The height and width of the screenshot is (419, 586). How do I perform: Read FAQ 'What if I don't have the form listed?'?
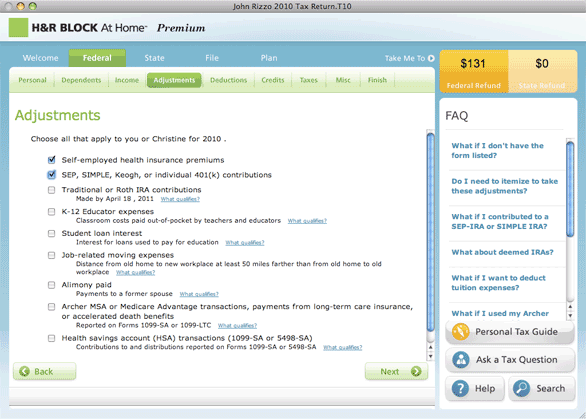coord(497,151)
